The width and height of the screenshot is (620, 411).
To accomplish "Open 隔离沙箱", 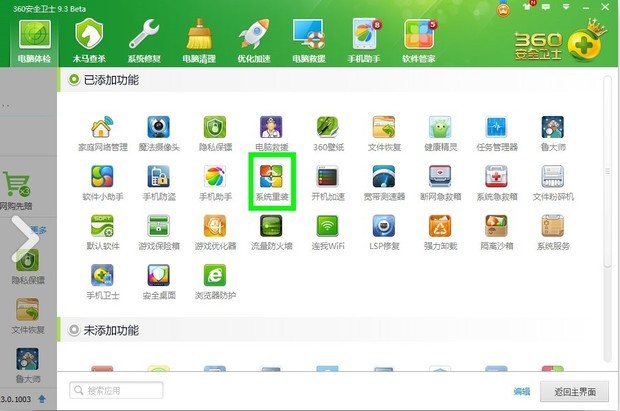I will click(x=497, y=233).
